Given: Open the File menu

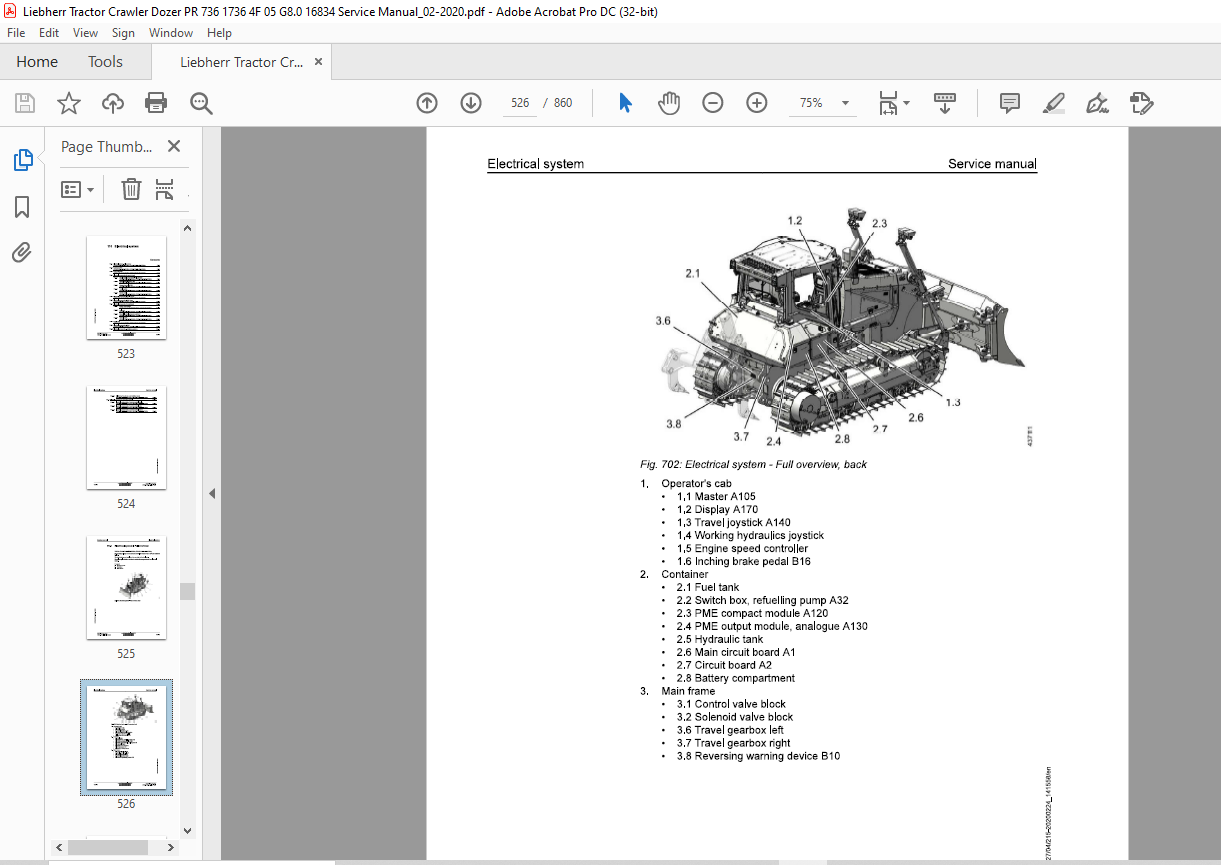Looking at the screenshot, I should (16, 33).
